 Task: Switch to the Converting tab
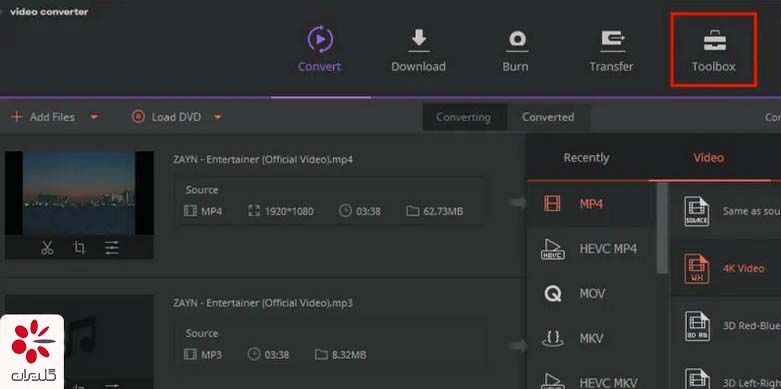464,117
